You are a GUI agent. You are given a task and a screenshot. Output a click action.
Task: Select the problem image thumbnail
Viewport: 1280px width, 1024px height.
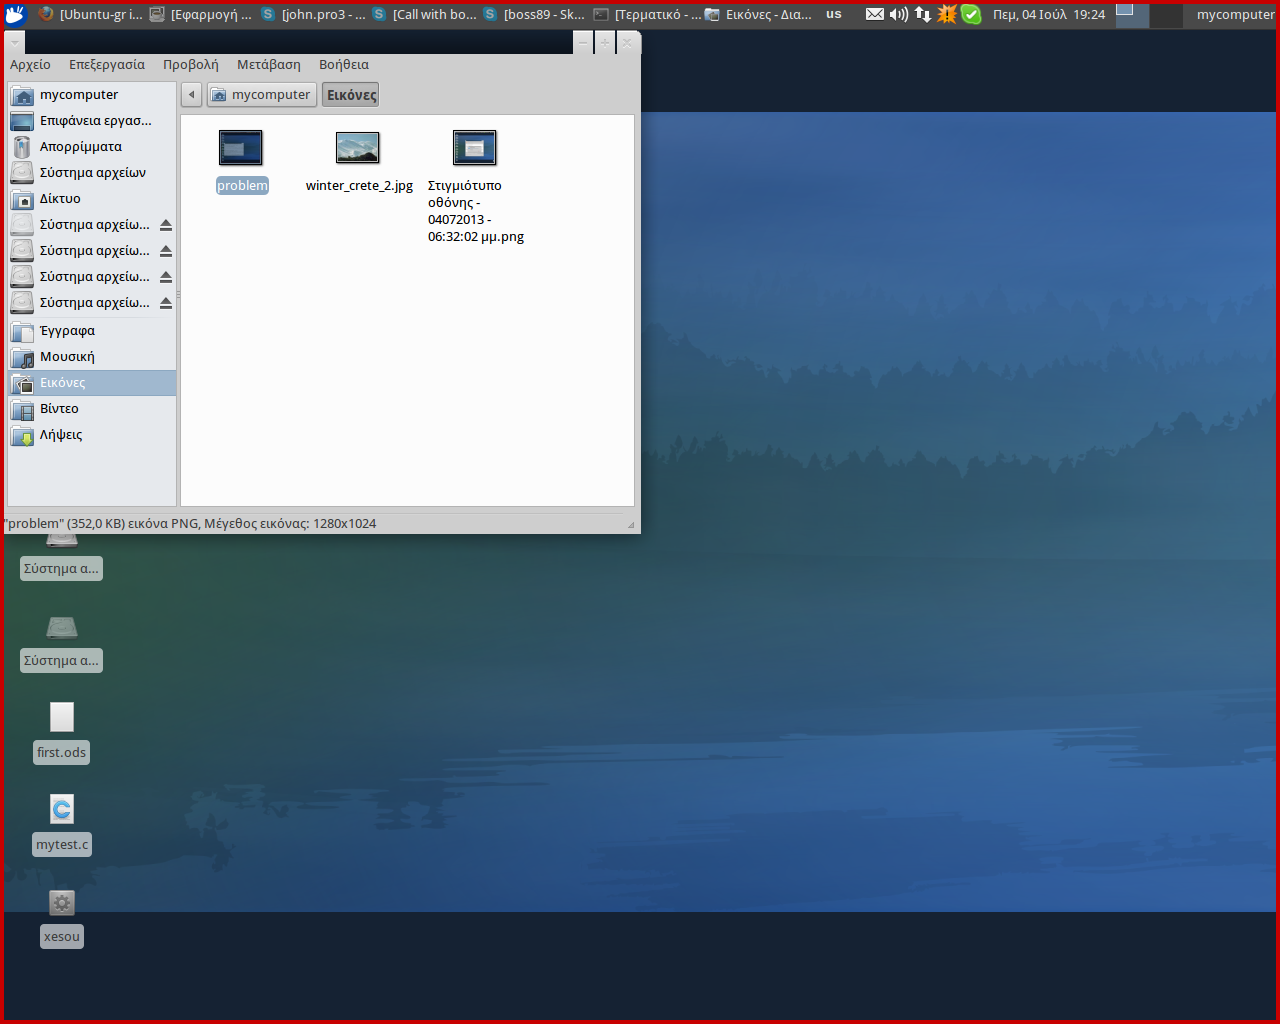(x=241, y=148)
